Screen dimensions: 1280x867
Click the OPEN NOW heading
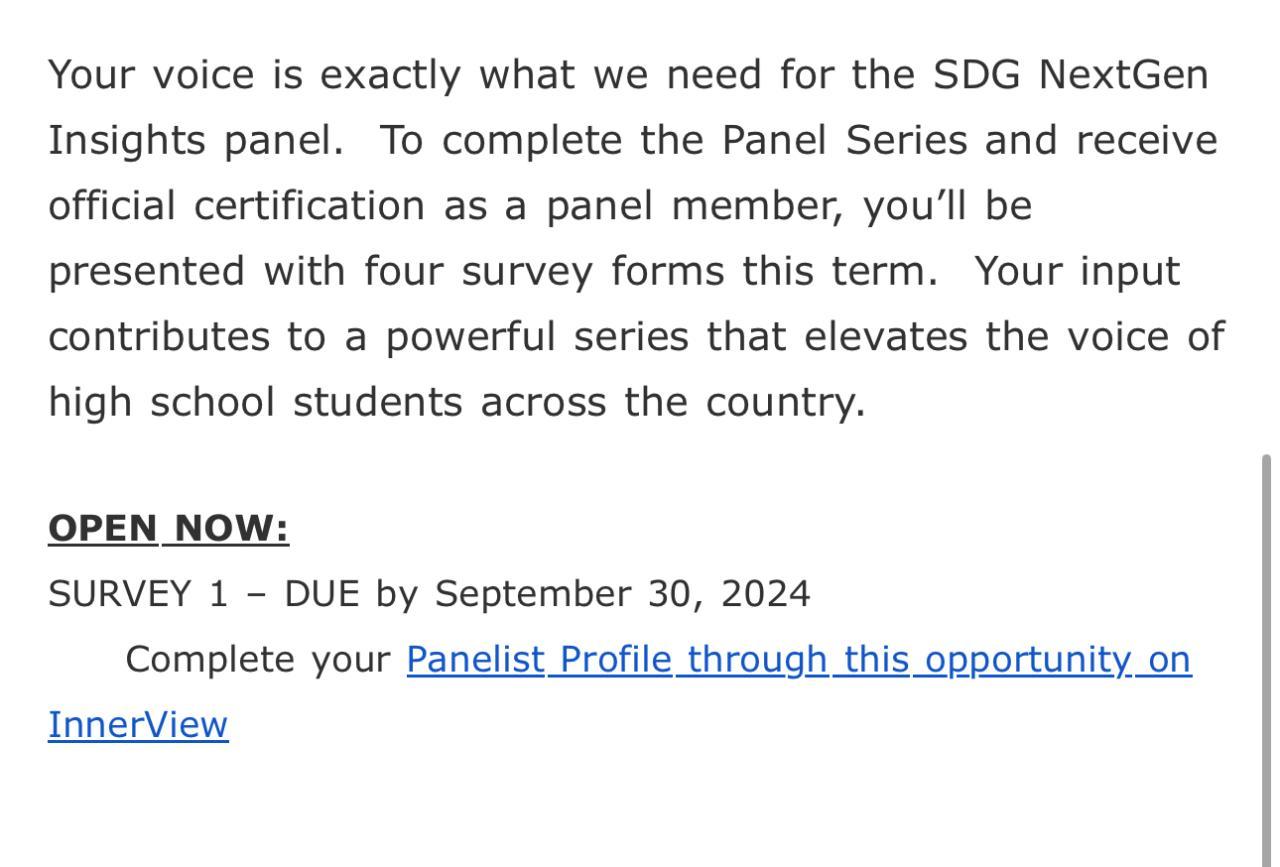point(168,529)
